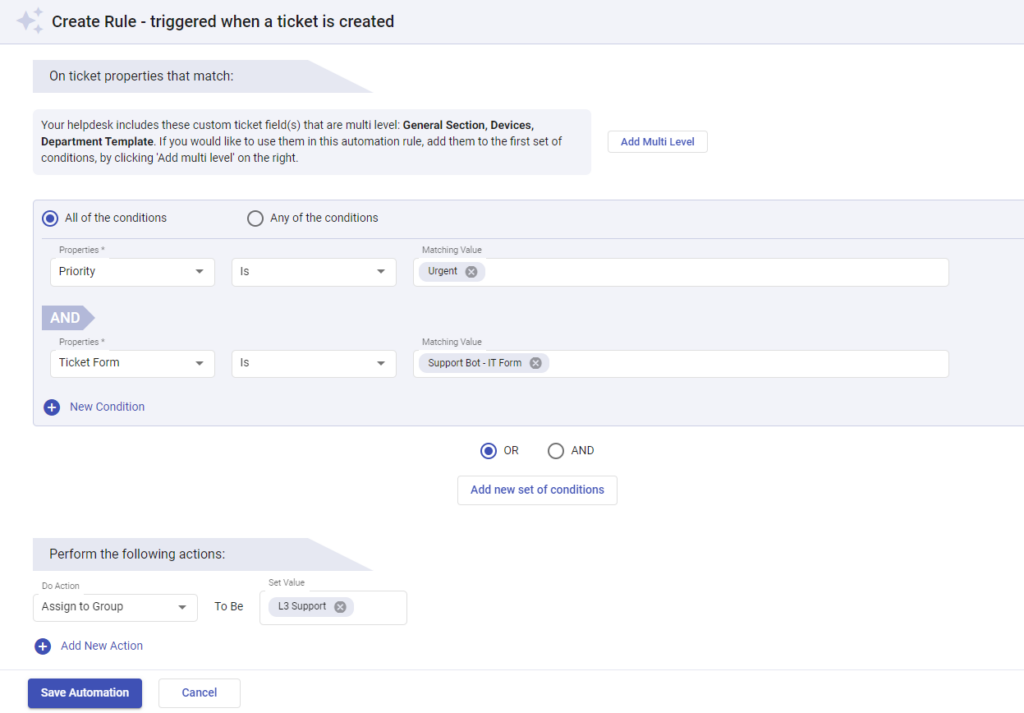Cancel the rule creation
This screenshot has width=1024, height=713.
tap(199, 692)
